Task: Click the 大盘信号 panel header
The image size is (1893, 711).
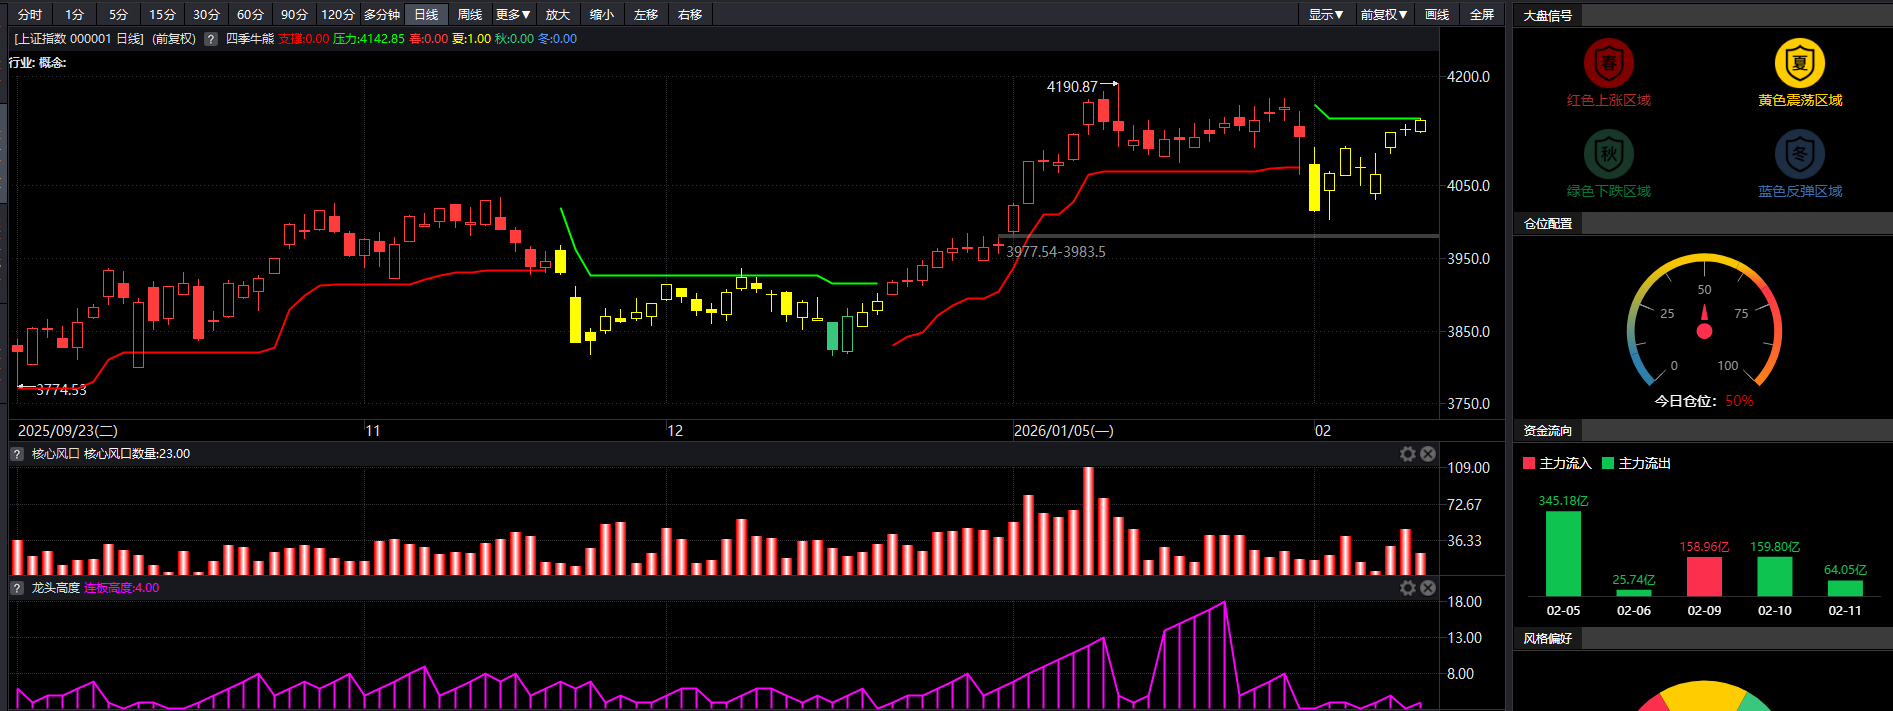Action: click(x=1548, y=15)
